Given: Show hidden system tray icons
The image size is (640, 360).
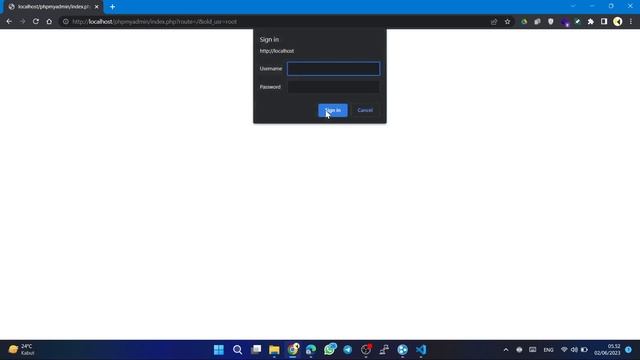Looking at the screenshot, I should click(x=506, y=350).
